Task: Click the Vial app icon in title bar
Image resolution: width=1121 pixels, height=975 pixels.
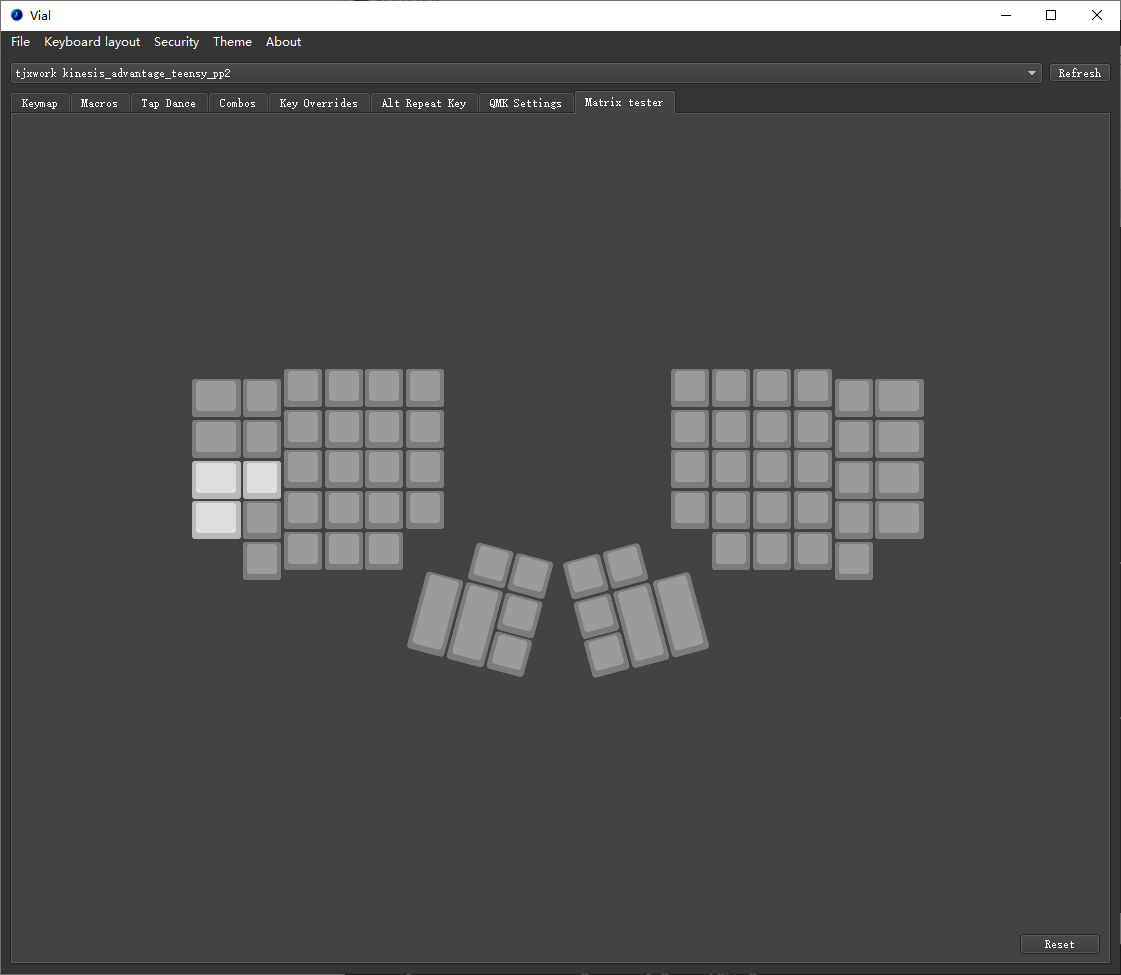Action: 16,15
